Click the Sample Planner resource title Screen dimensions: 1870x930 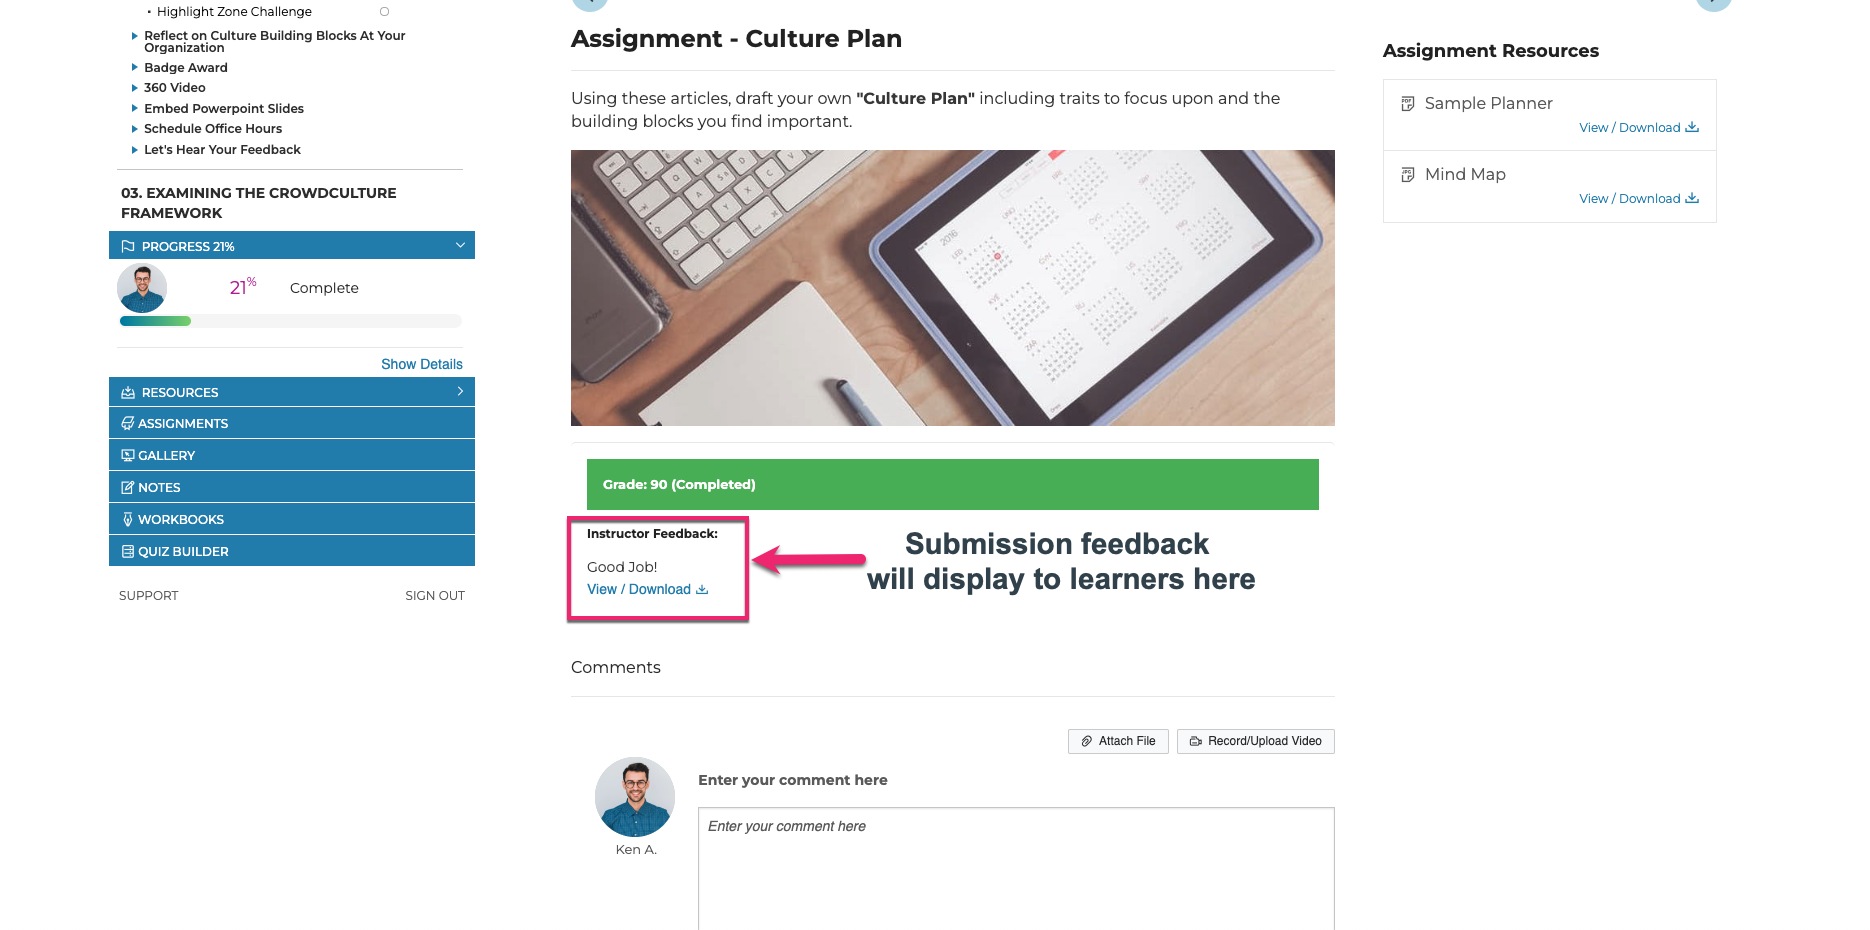pos(1488,104)
